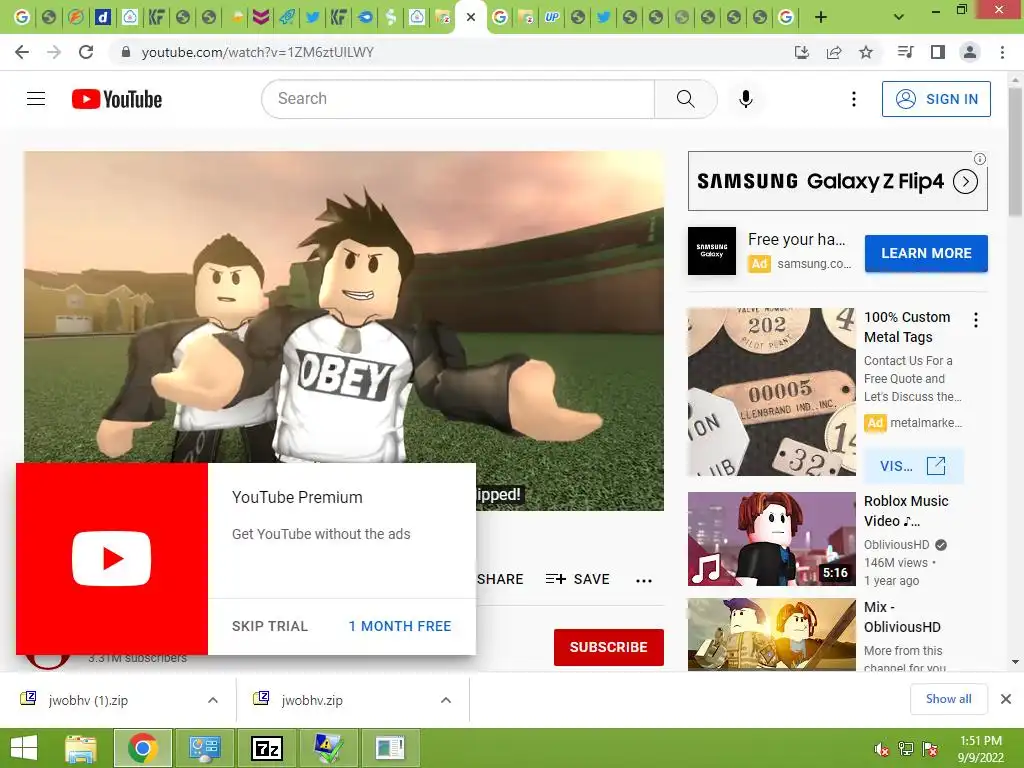1024x768 pixels.
Task: Click the ad info icon on Samsung banner
Action: pyautogui.click(x=980, y=159)
